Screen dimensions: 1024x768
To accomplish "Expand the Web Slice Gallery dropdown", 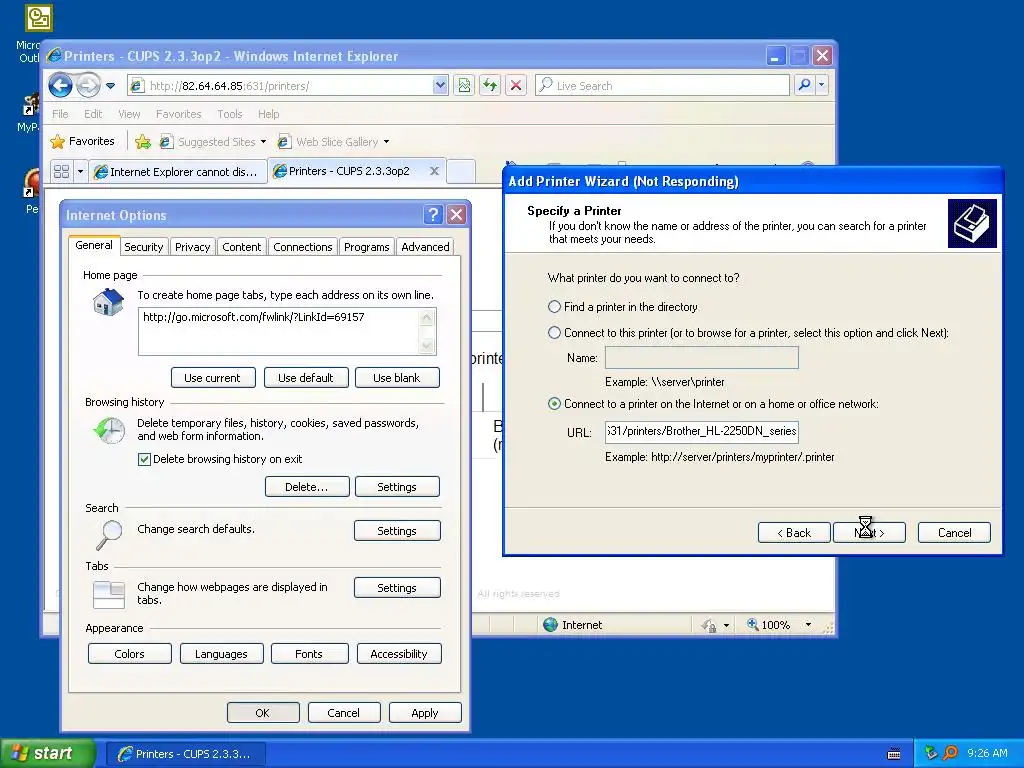I will coord(386,142).
